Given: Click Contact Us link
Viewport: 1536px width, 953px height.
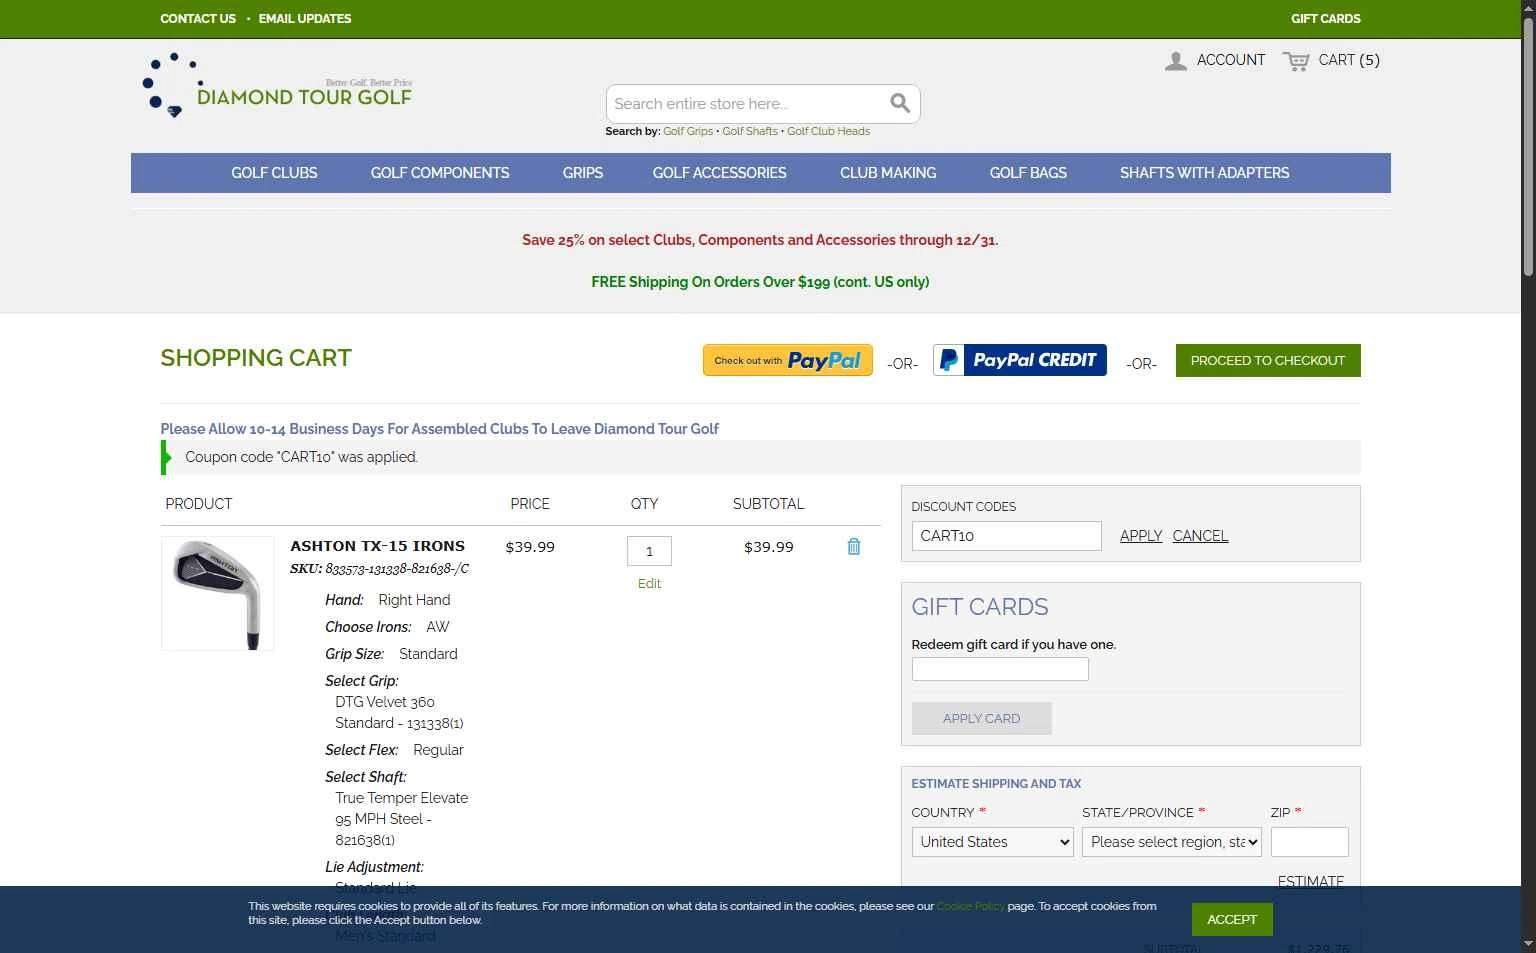Looking at the screenshot, I should point(198,18).
